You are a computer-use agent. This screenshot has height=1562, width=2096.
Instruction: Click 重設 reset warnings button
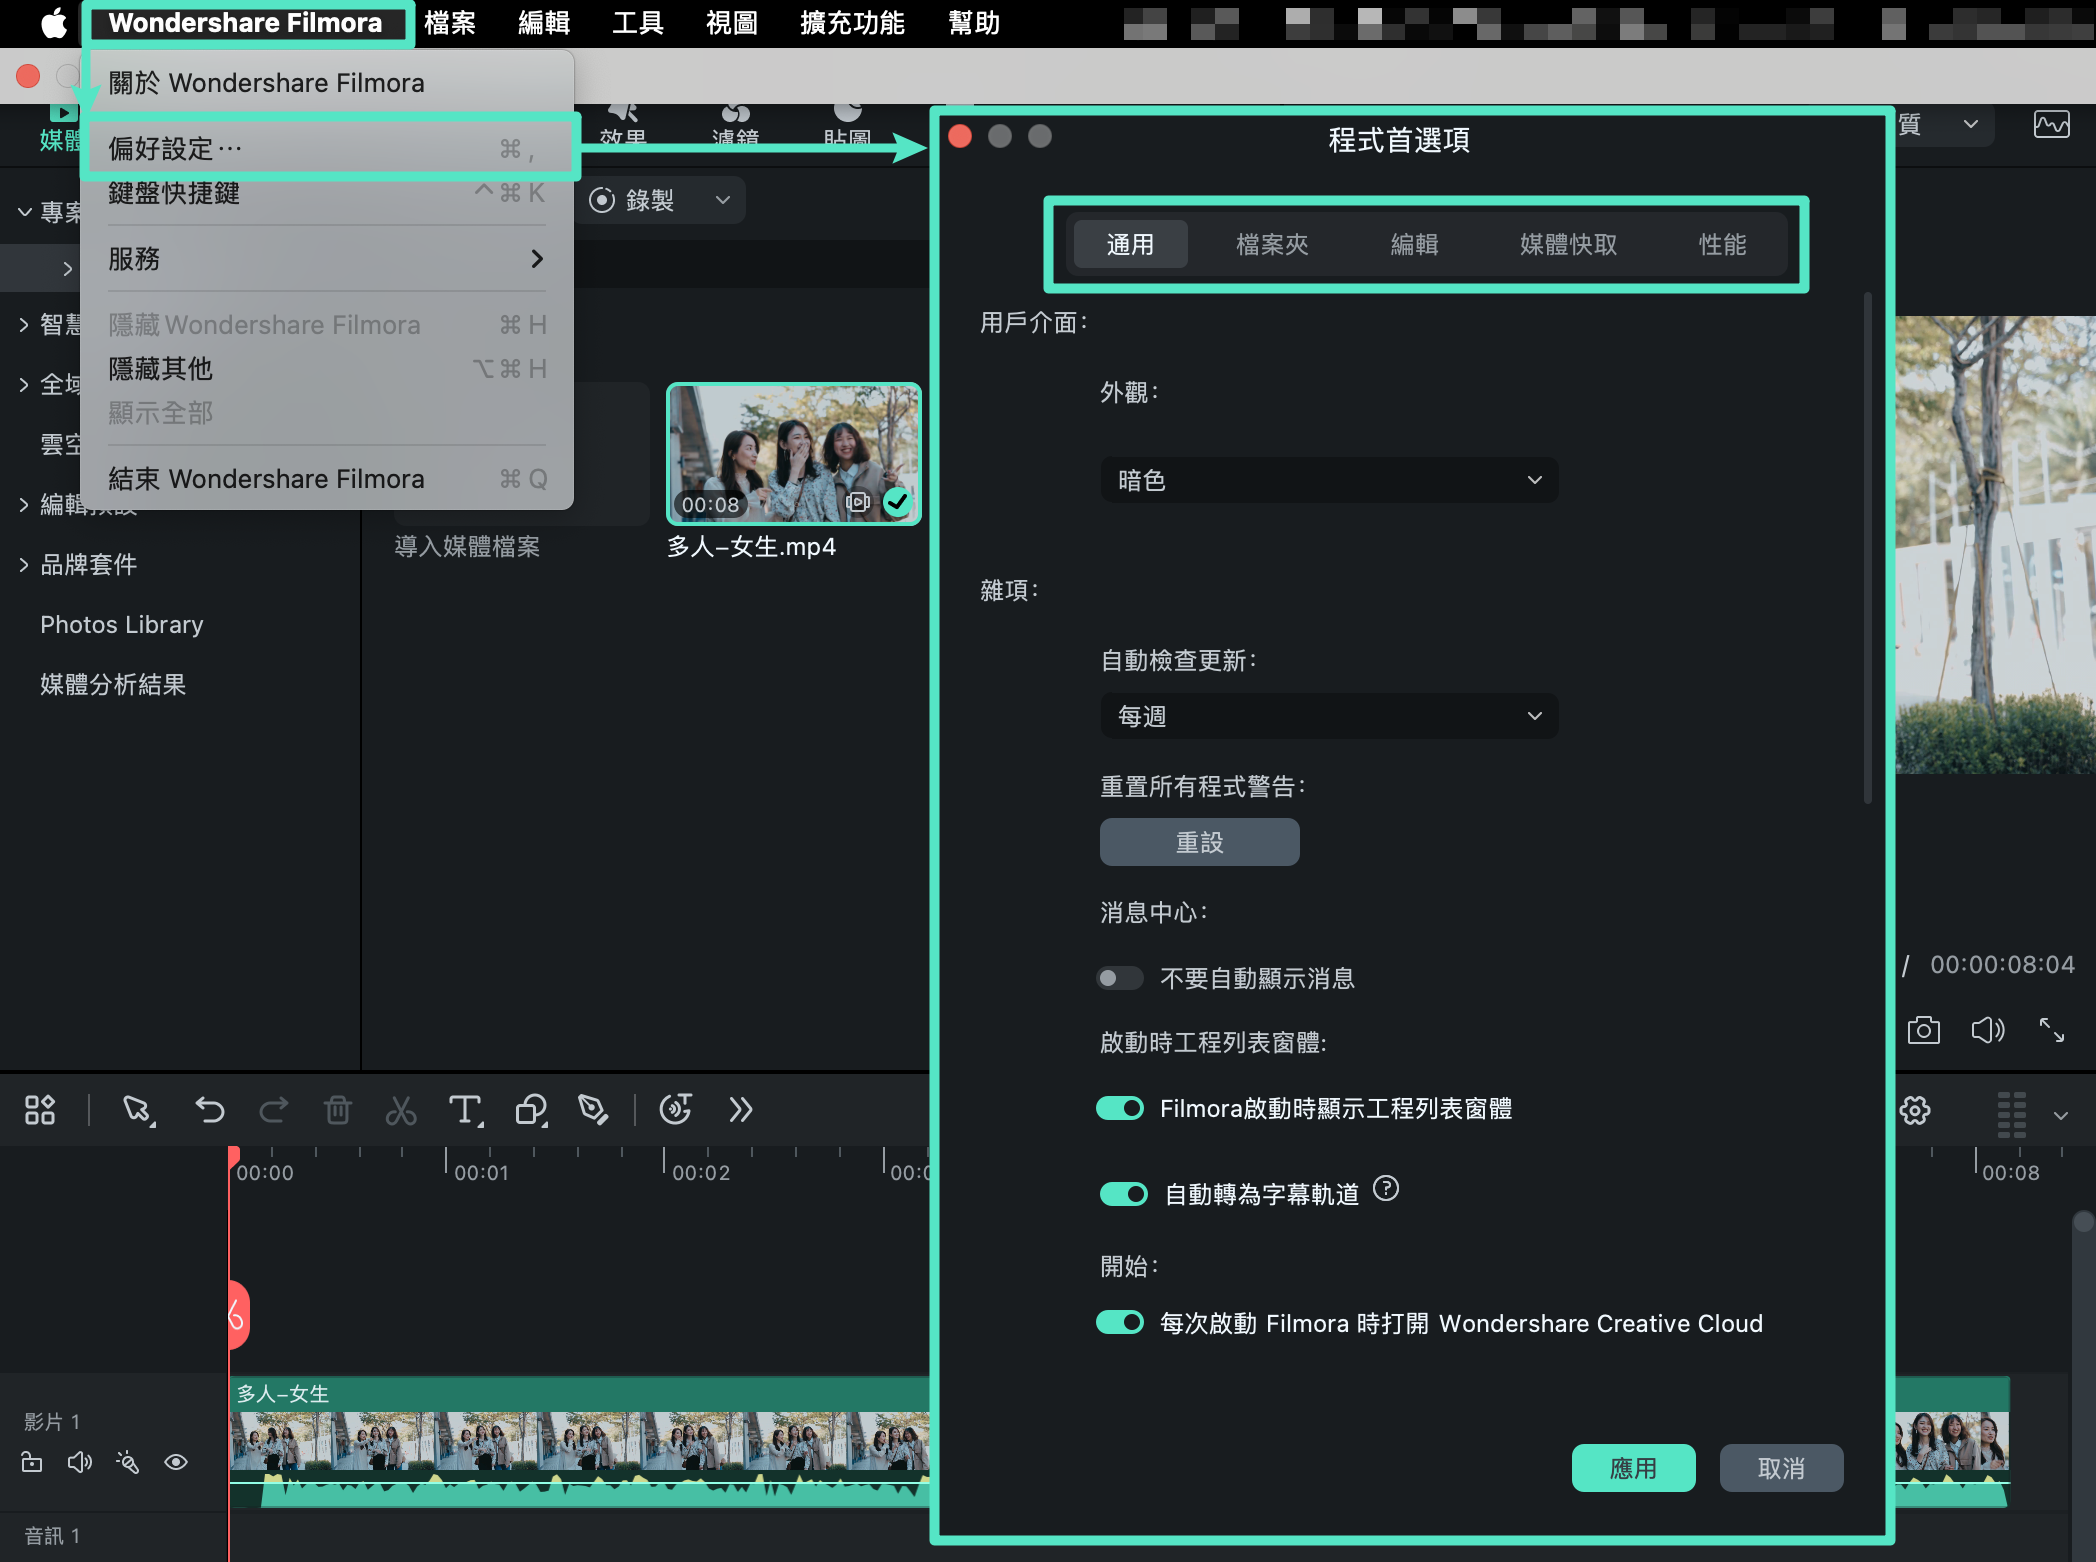pos(1199,842)
